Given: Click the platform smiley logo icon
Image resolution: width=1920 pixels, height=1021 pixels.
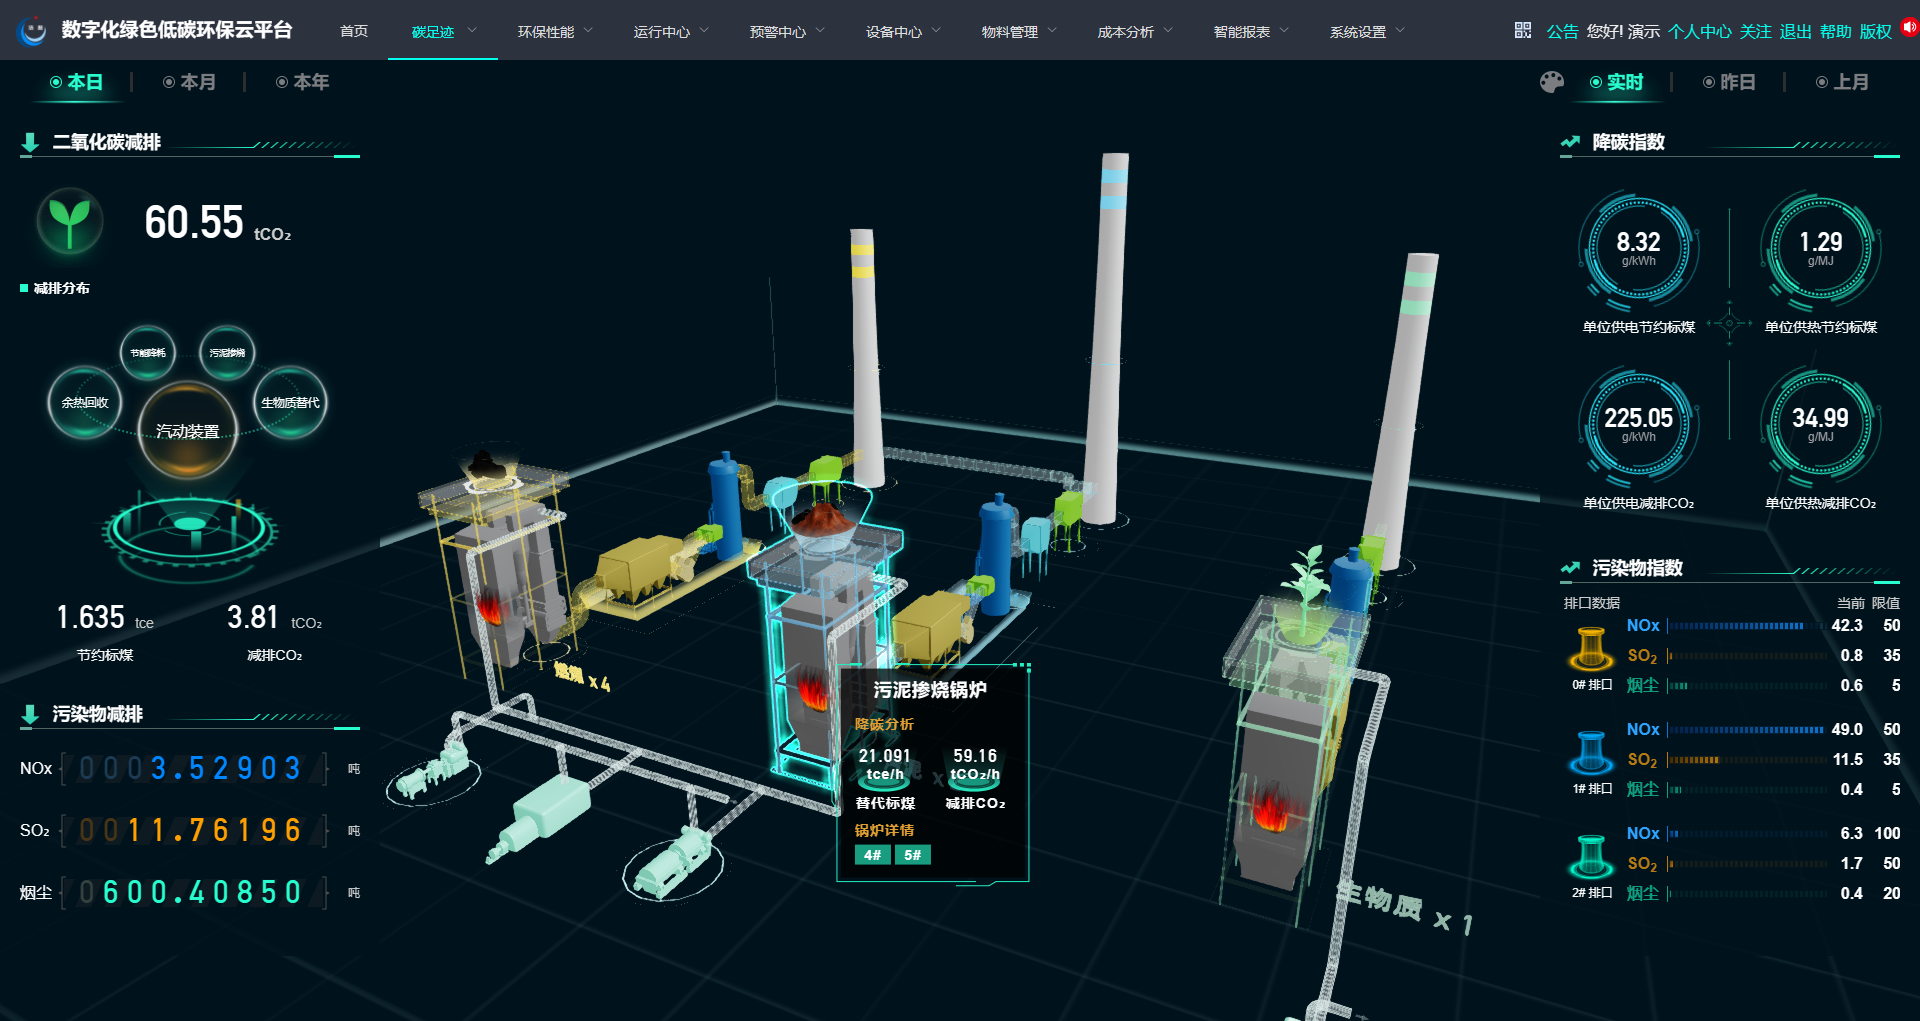Looking at the screenshot, I should pos(32,31).
